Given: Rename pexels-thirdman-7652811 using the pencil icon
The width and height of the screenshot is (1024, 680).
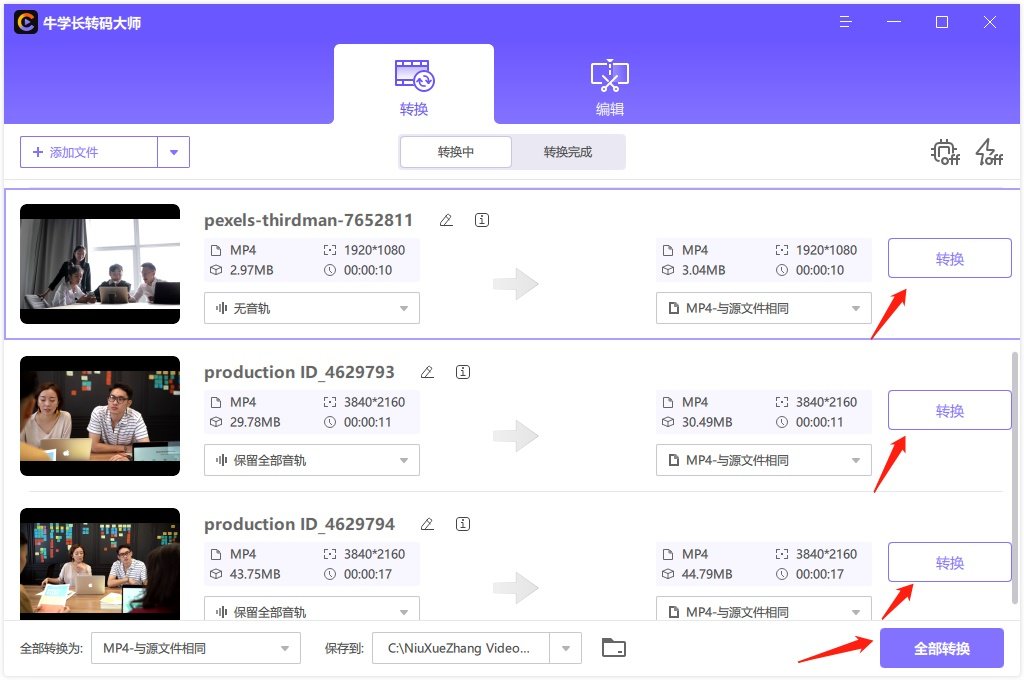Looking at the screenshot, I should point(446,220).
